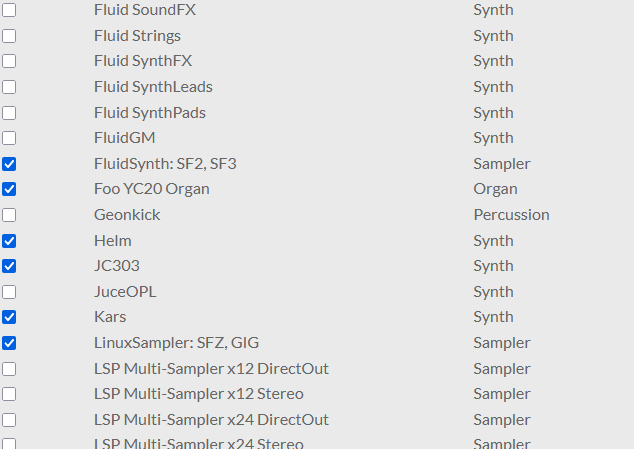Enable the Geonkick percussion checkbox
This screenshot has height=449, width=634.
(x=9, y=215)
